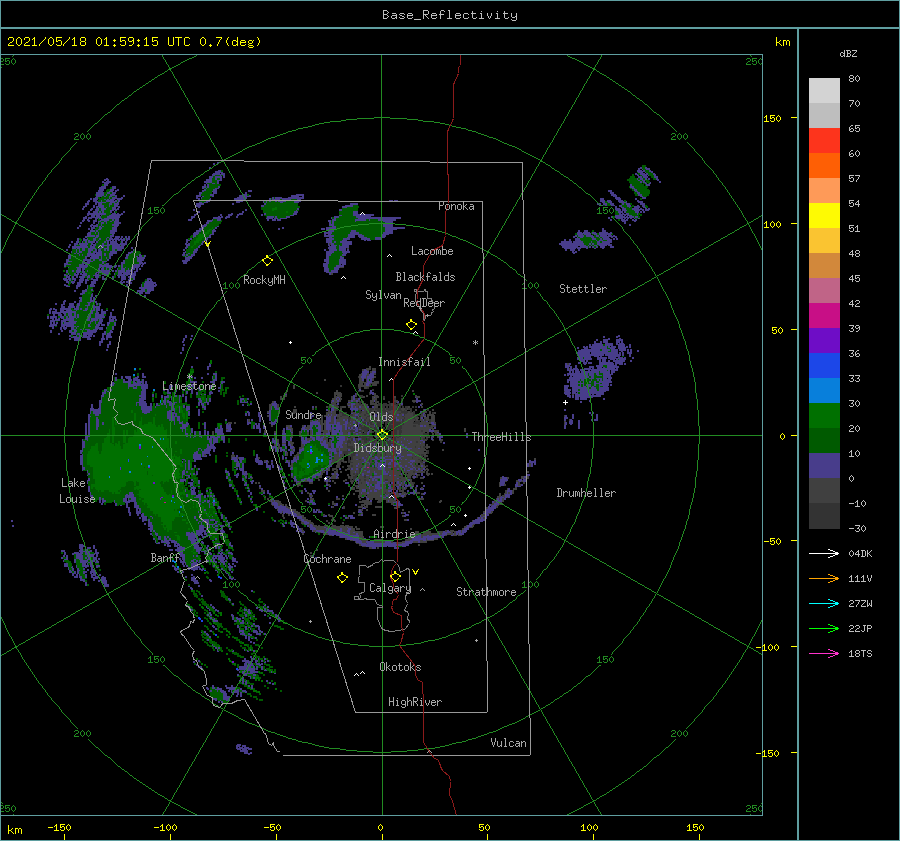Screen dimensions: 900x841
Task: Click the Base_Reflectivity title text
Action: tap(450, 15)
